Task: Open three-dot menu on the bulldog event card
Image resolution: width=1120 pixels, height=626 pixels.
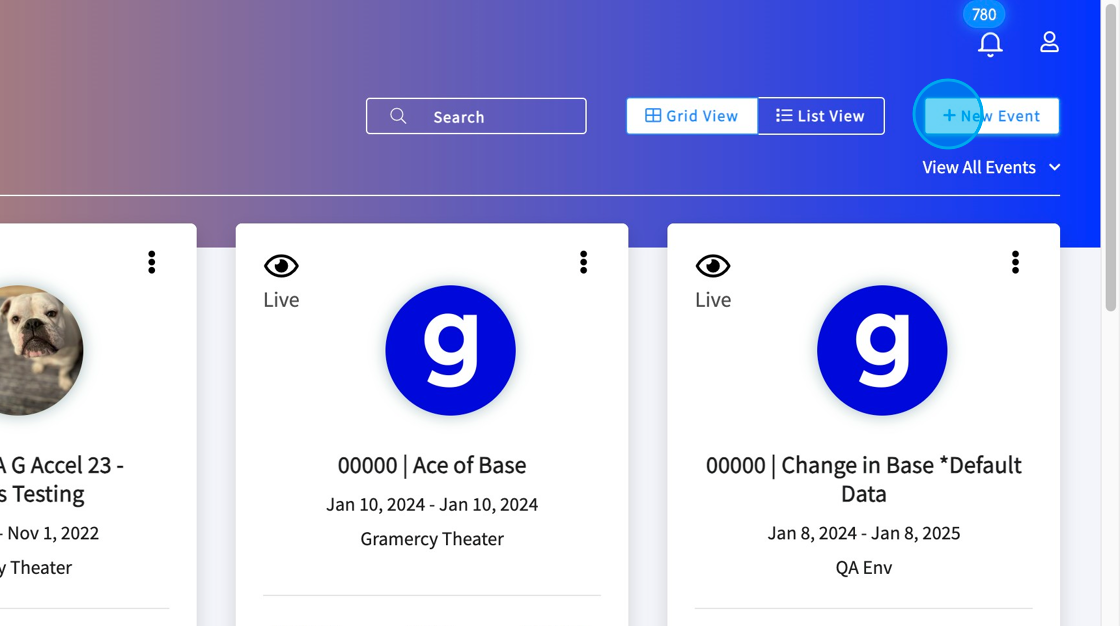Action: click(151, 262)
